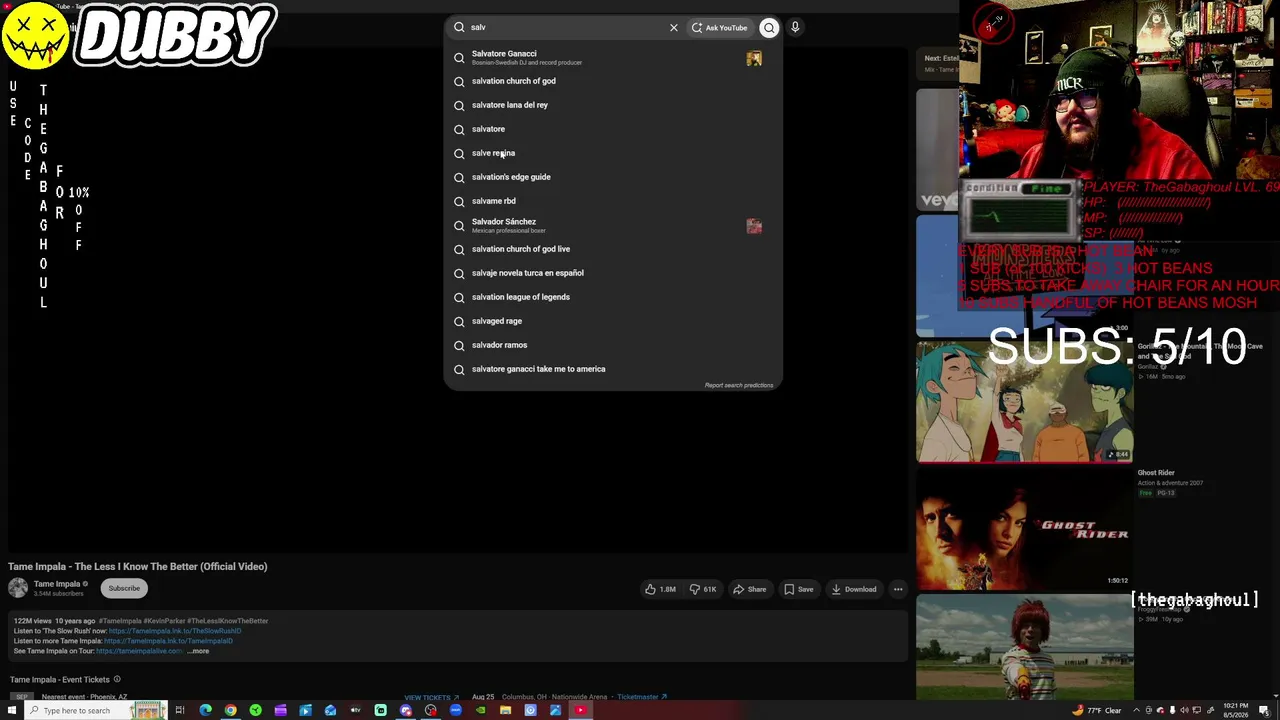Viewport: 1280px width, 720px height.
Task: Open the taskbar clock showing 10:21 PM
Action: (x=1235, y=710)
